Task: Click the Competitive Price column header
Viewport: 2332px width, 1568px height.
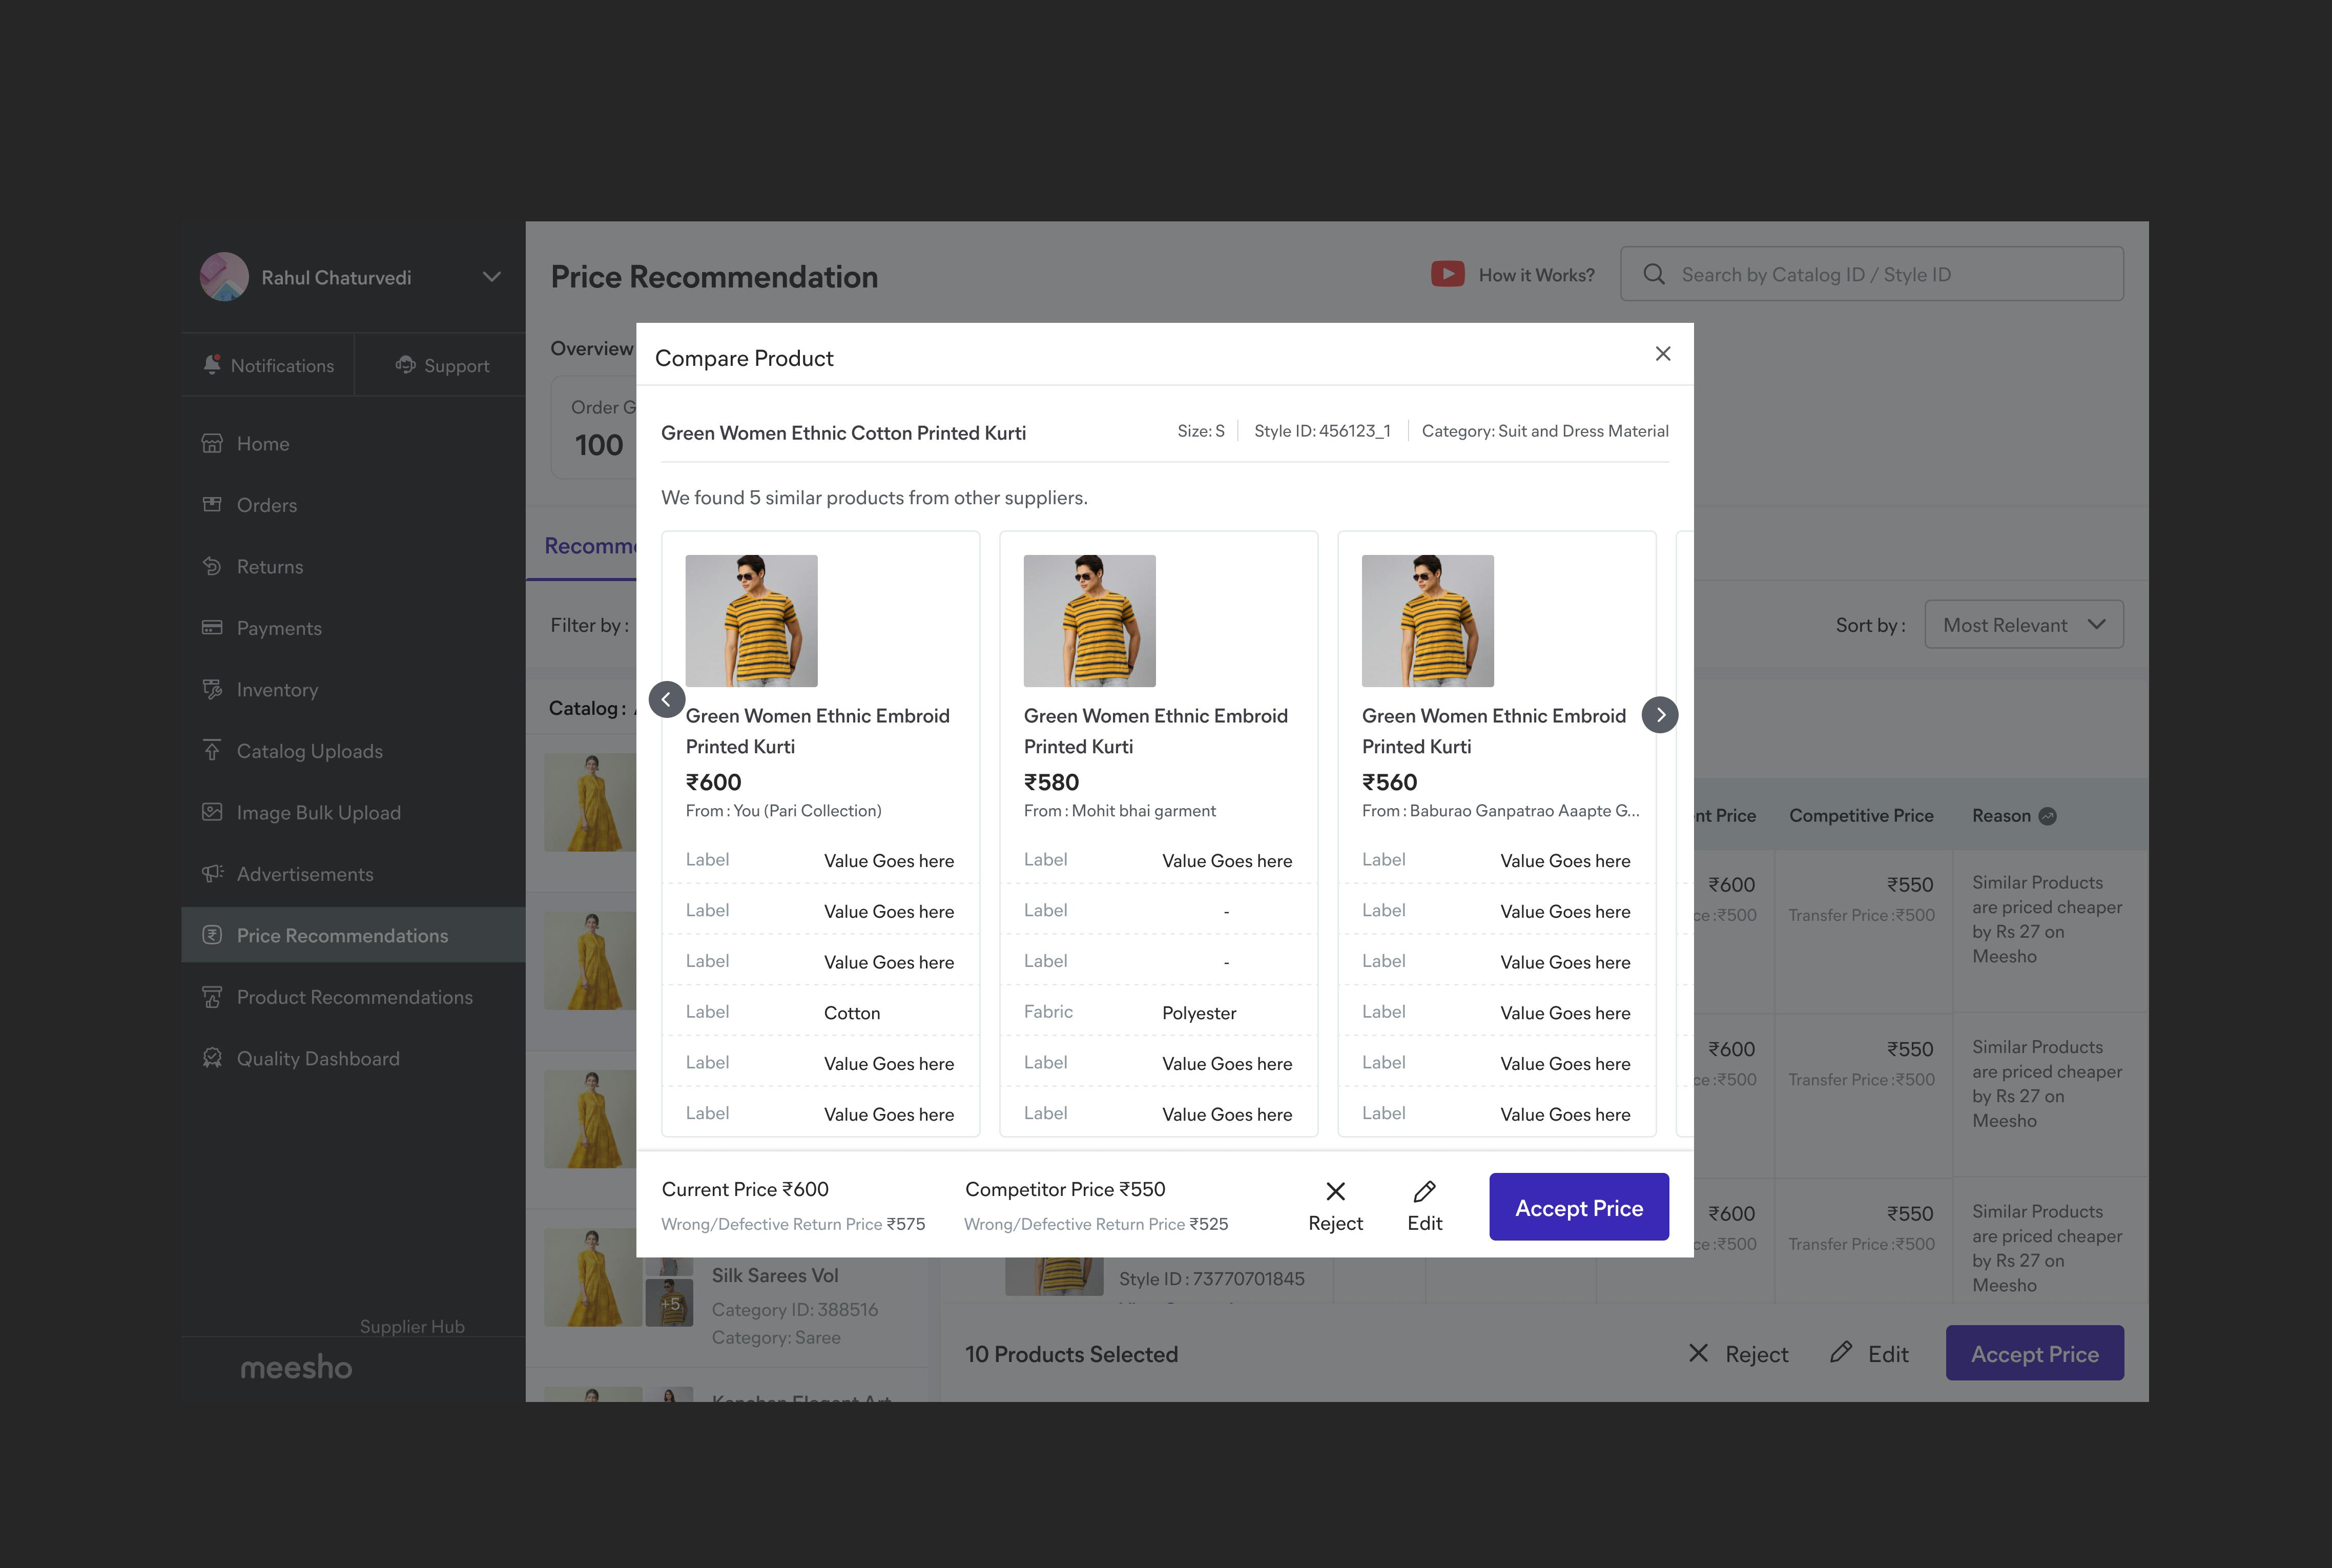Action: point(1861,816)
